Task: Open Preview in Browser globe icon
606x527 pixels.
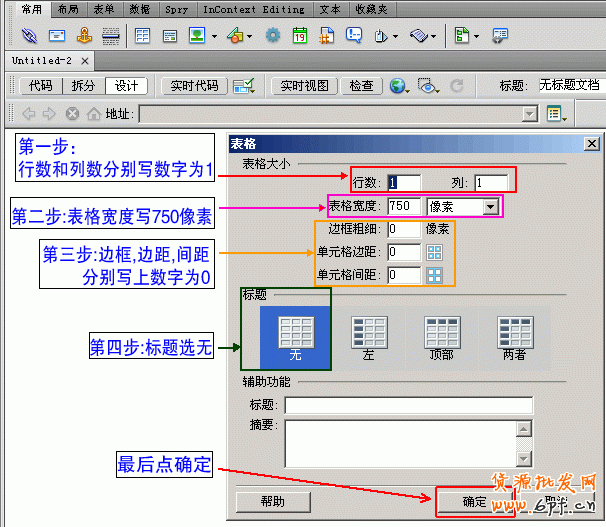Action: 397,86
